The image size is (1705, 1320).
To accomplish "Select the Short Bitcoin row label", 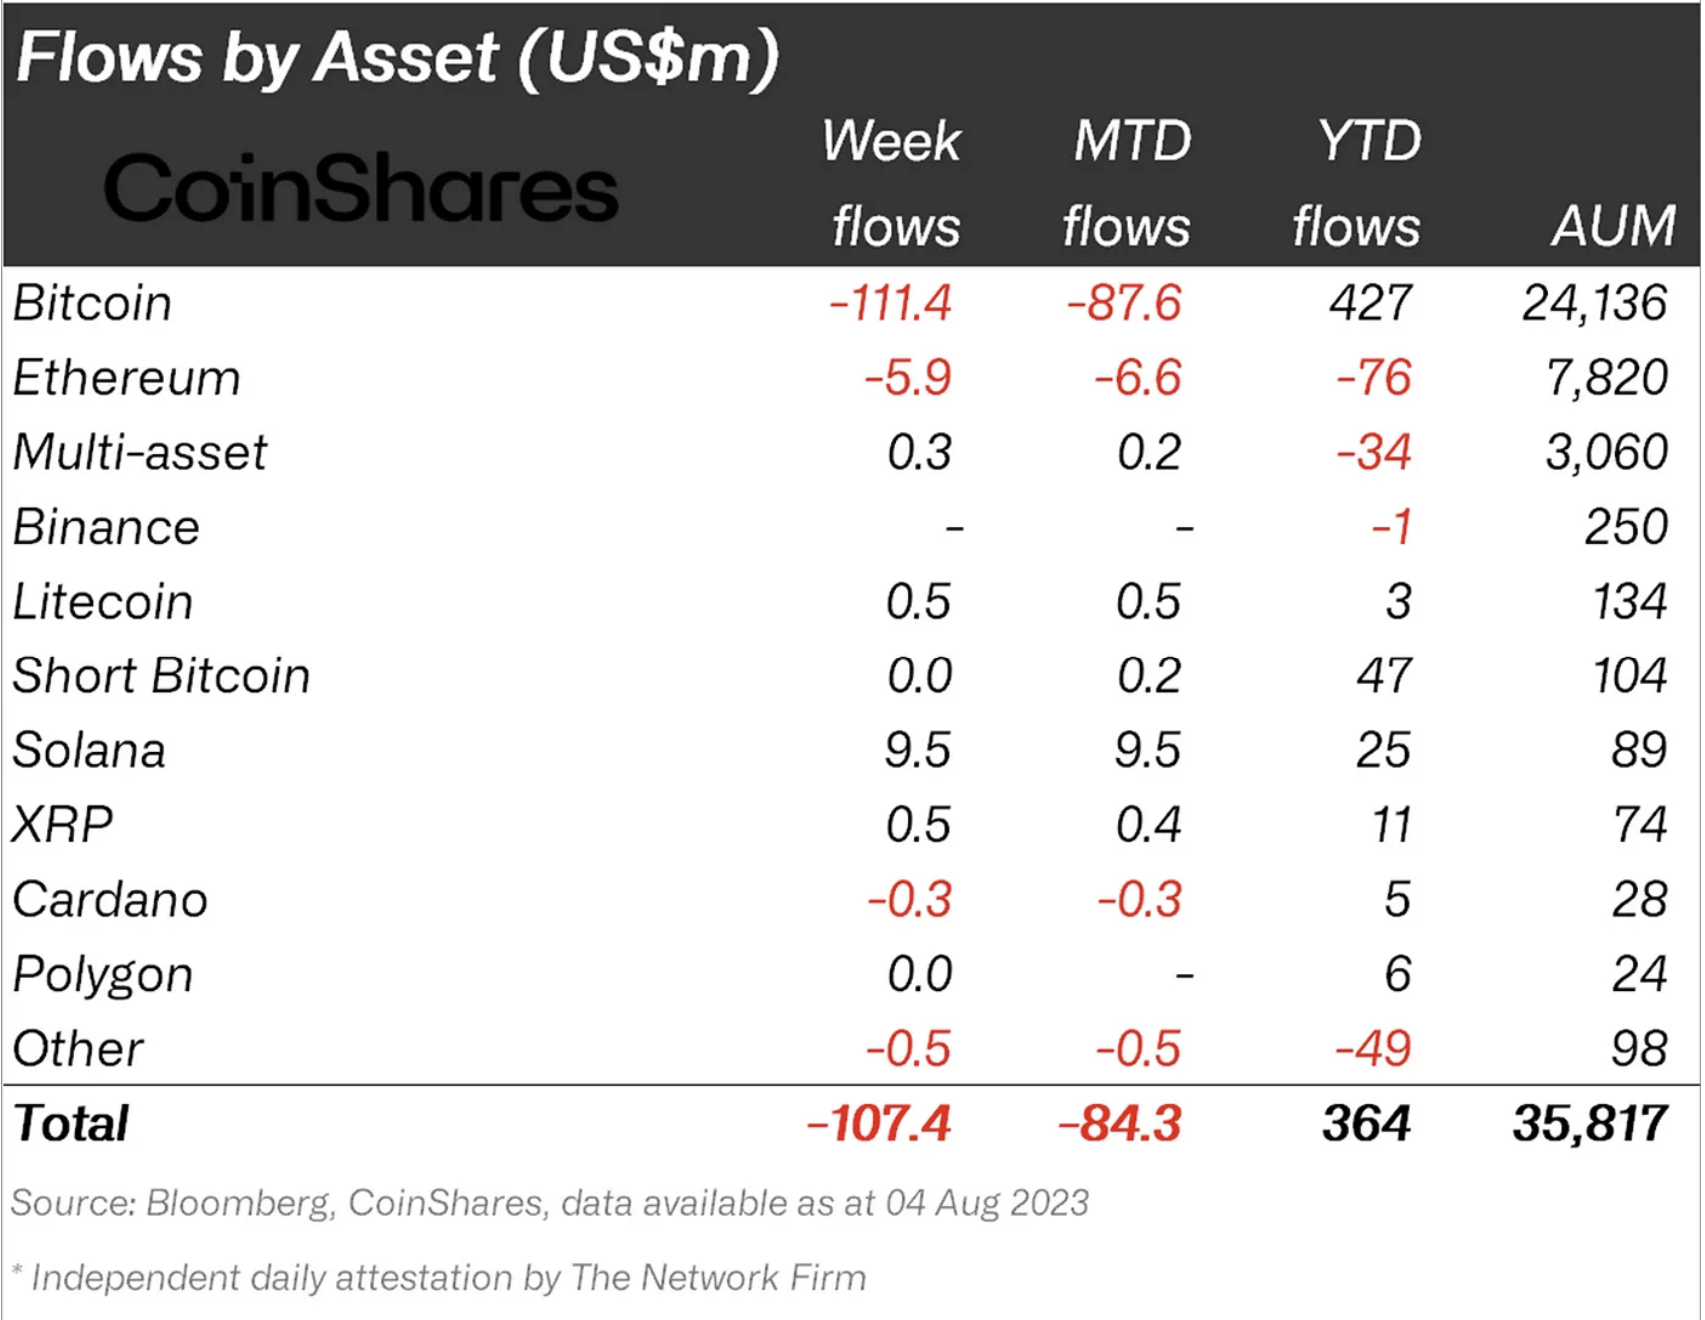I will point(161,676).
